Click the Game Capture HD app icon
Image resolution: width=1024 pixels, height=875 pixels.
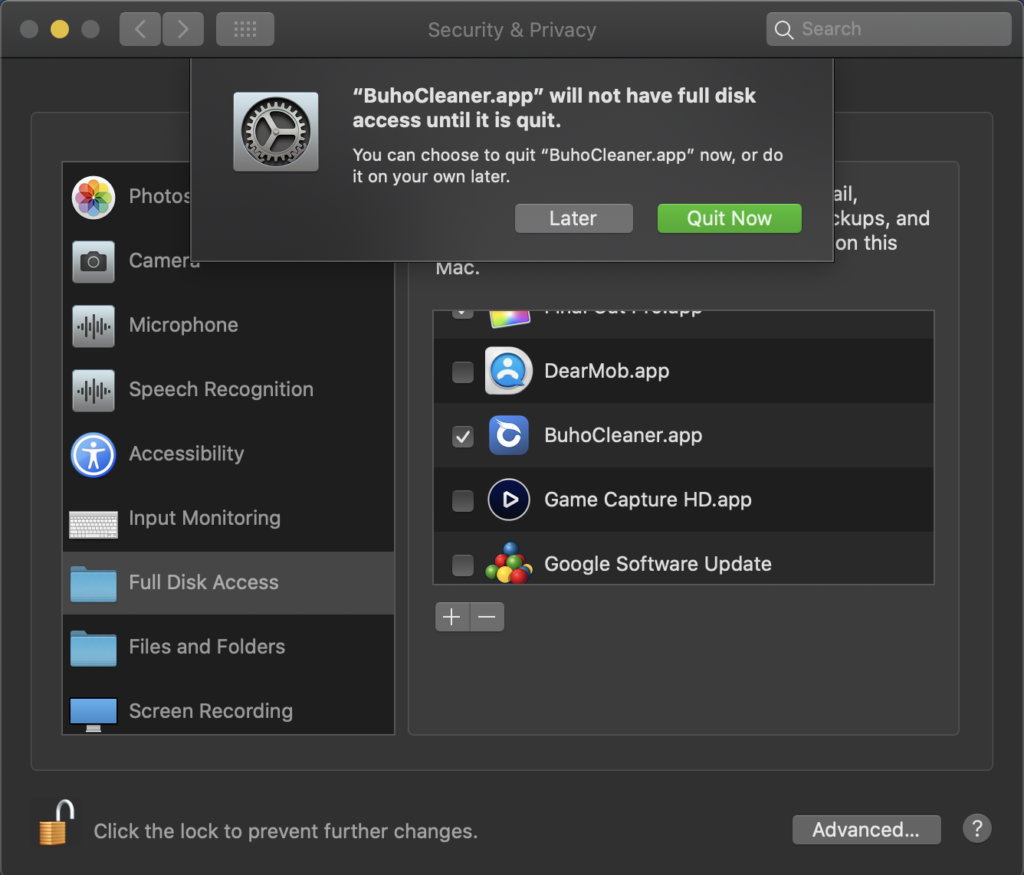click(x=509, y=500)
